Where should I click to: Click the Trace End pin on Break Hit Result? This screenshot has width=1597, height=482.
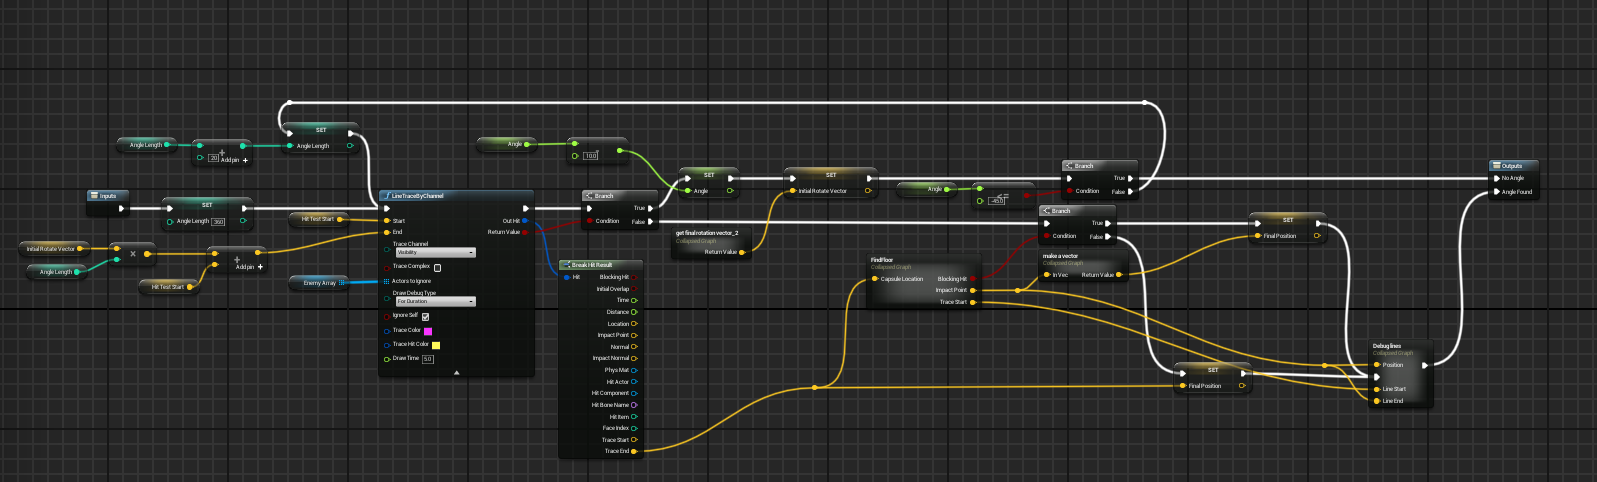tap(634, 451)
